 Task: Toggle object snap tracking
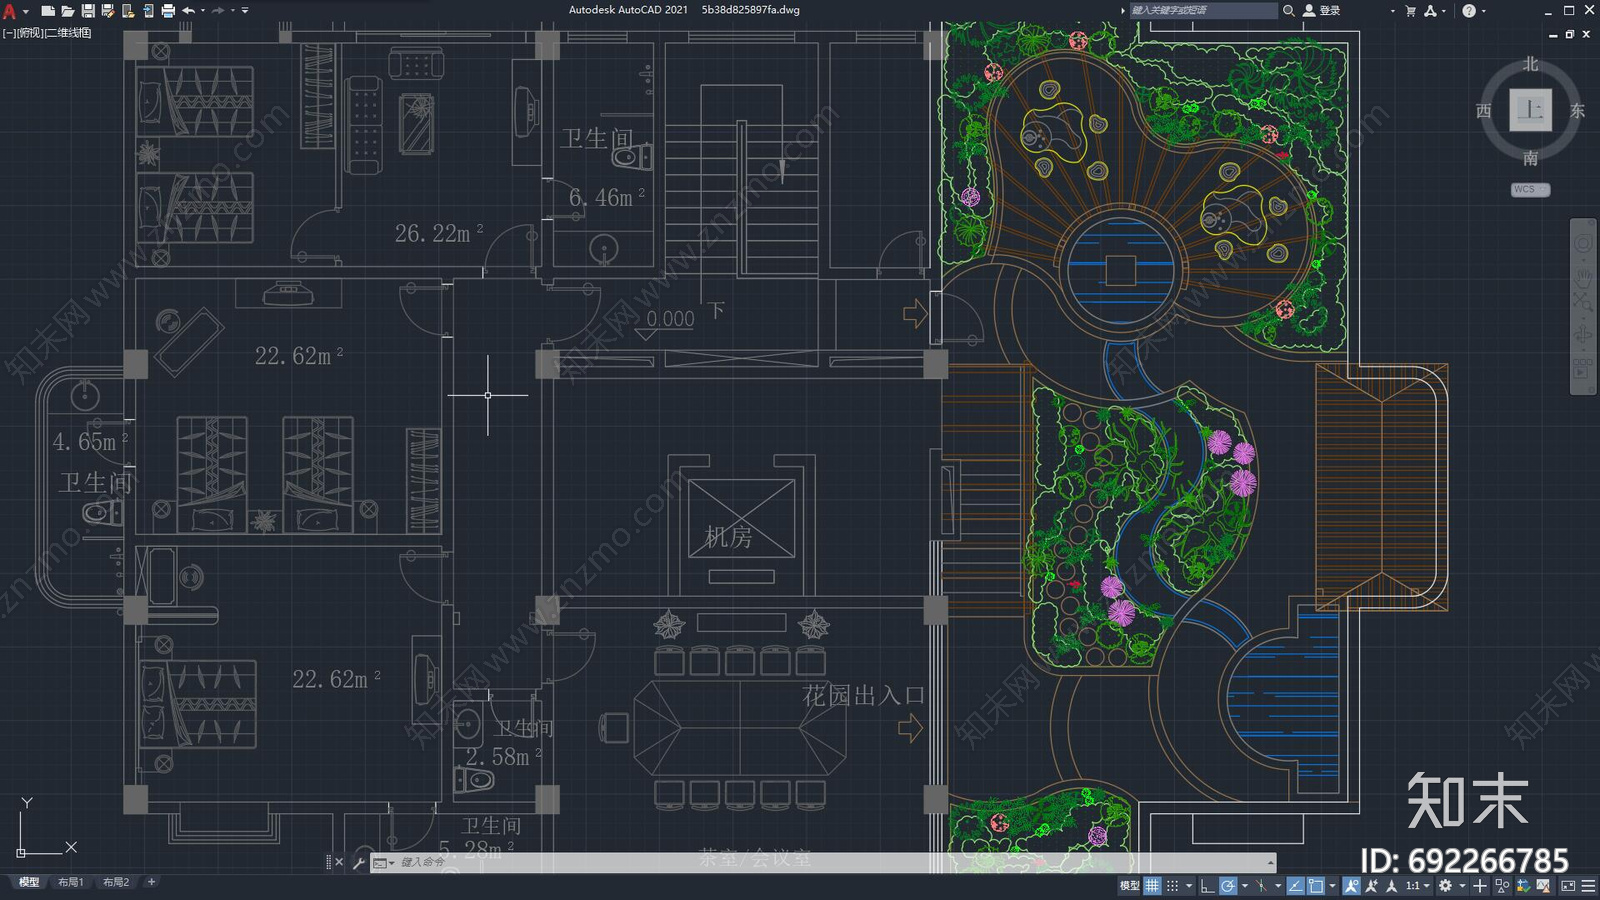pos(1295,885)
